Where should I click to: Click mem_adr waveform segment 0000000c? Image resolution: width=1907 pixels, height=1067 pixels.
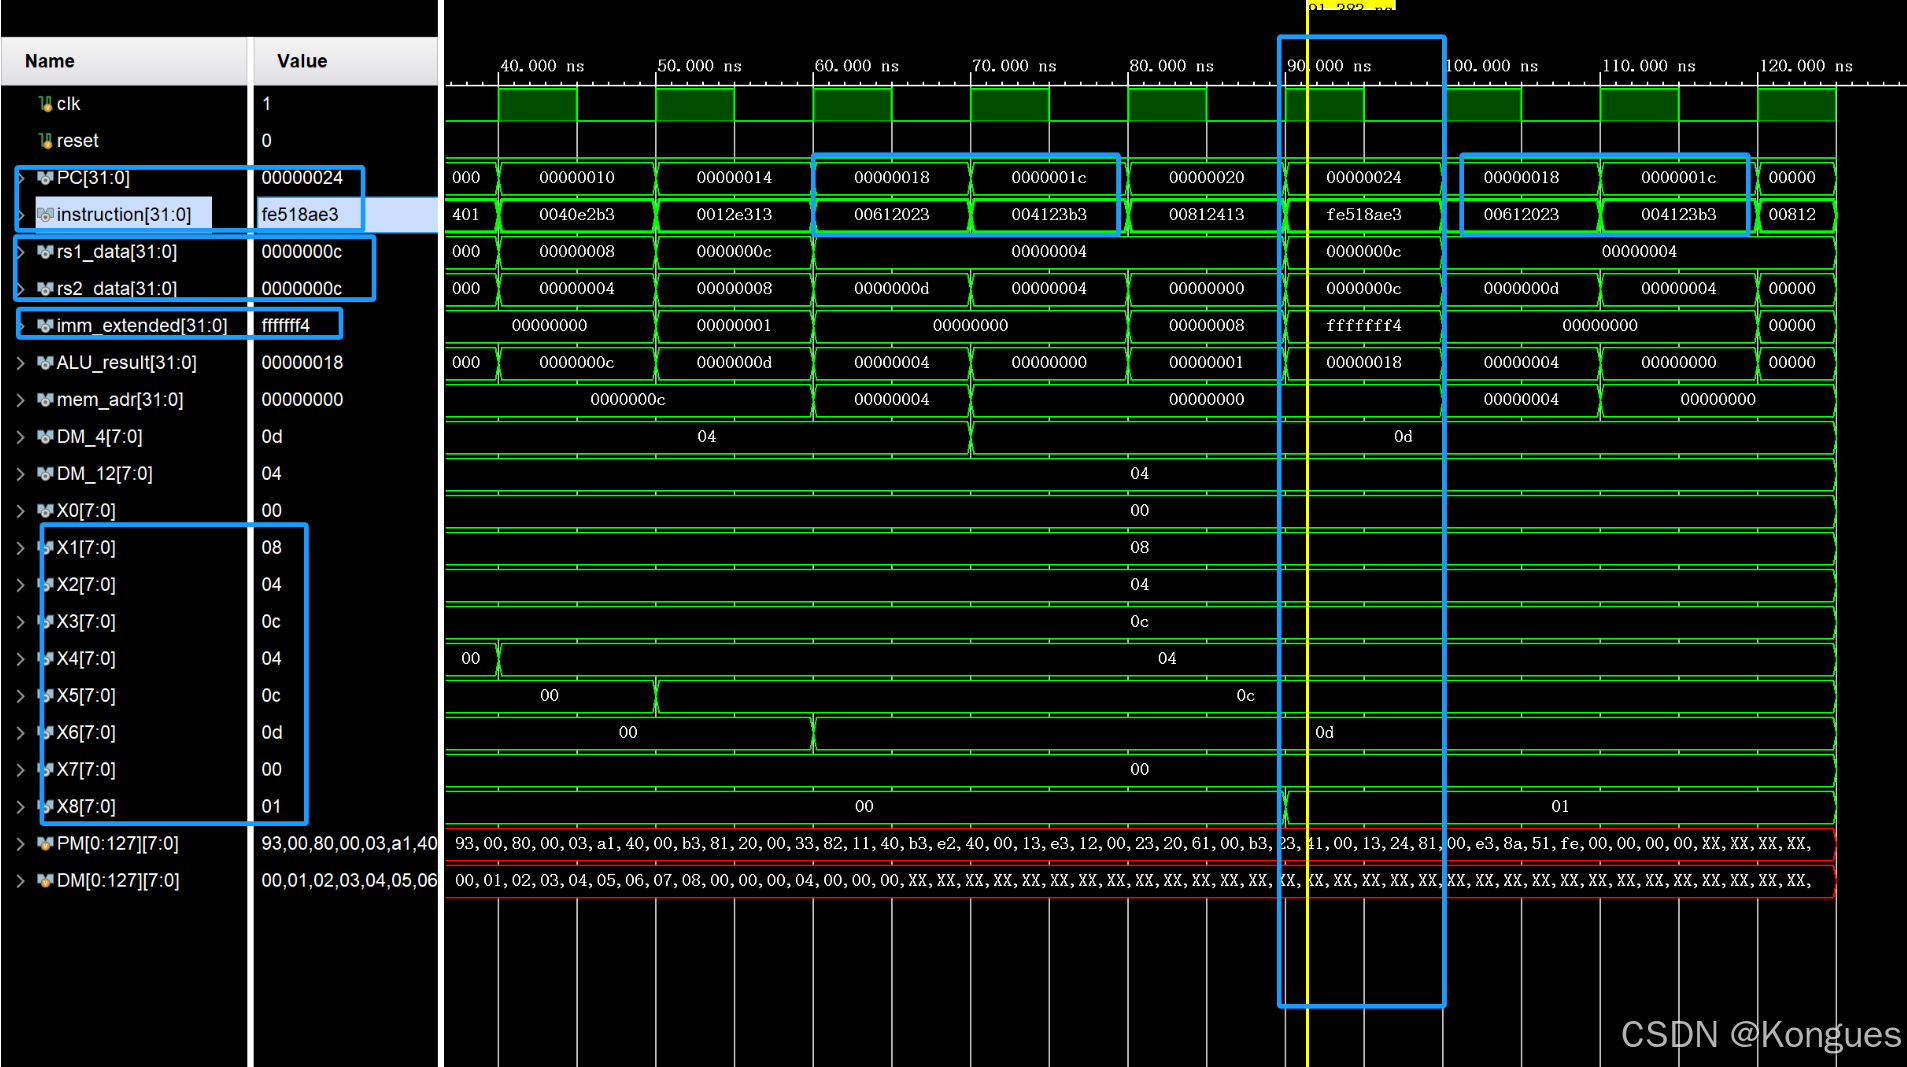tap(628, 399)
